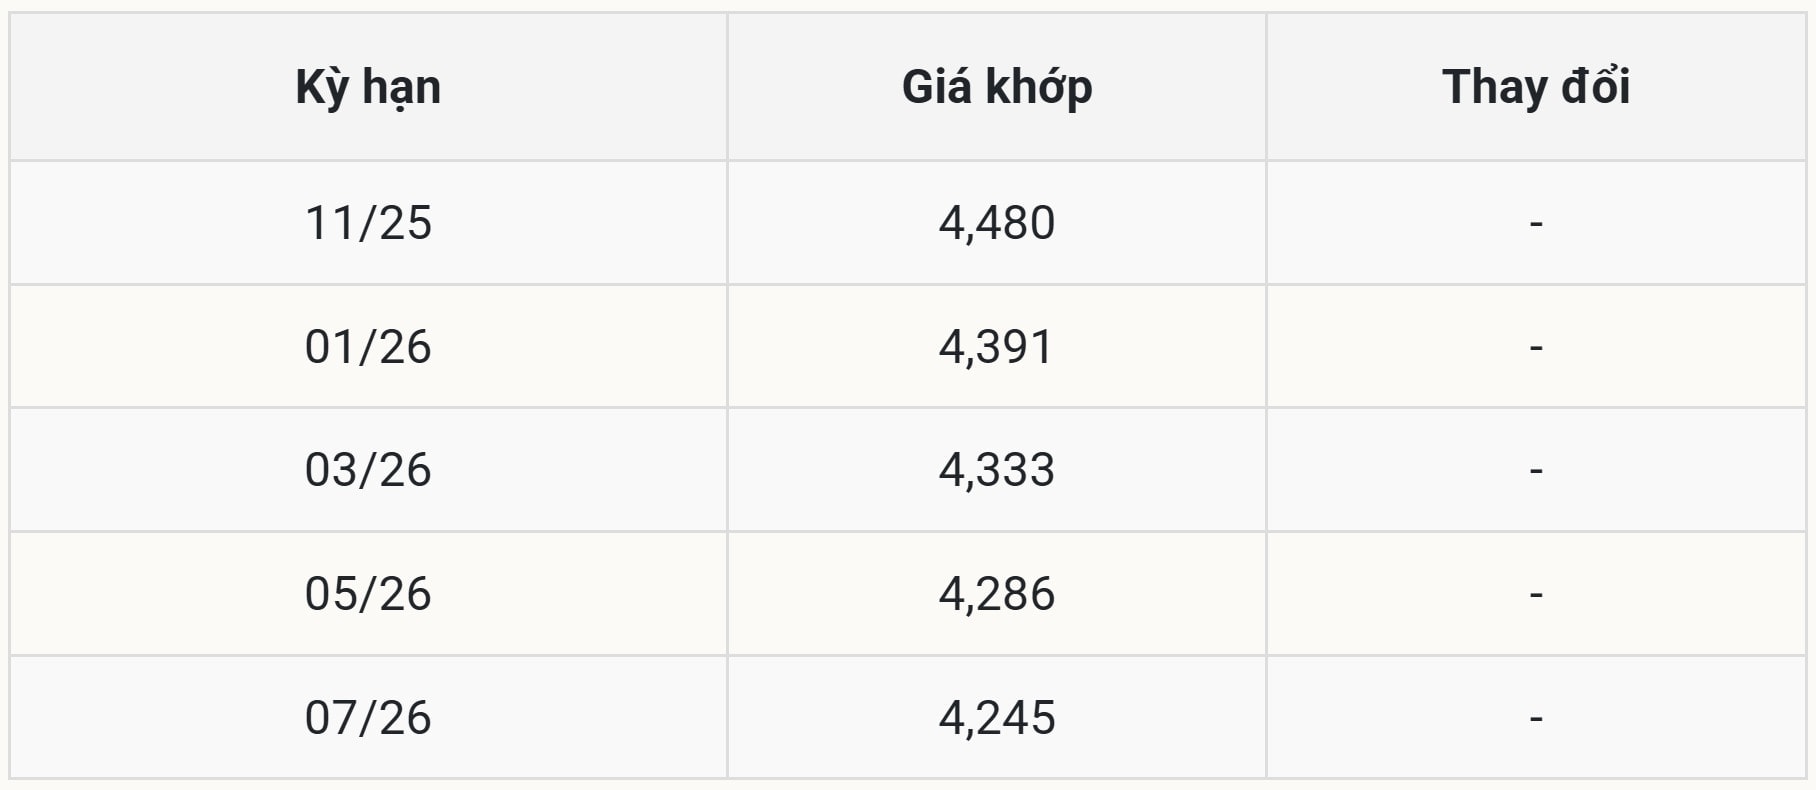Select the 11/25 term cell
The width and height of the screenshot is (1816, 790).
[368, 223]
